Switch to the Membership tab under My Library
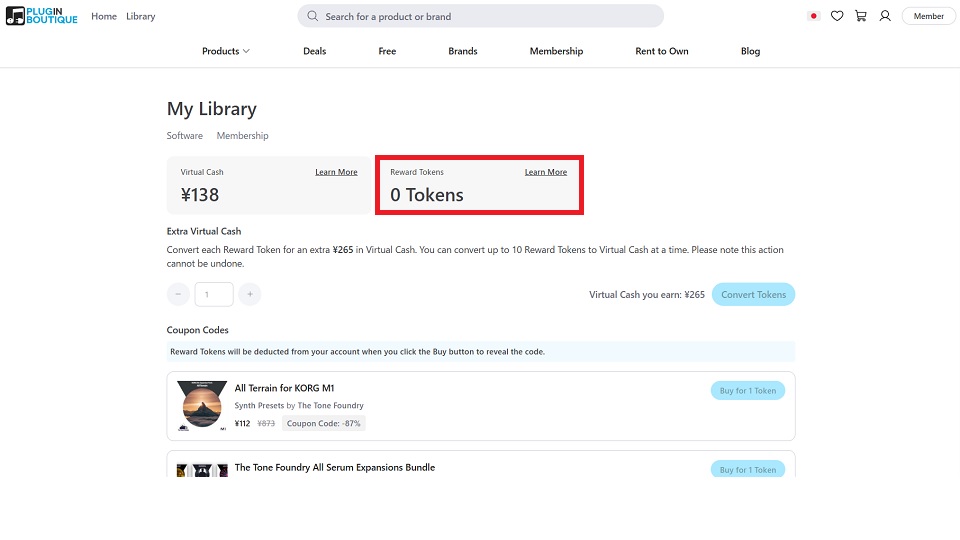960x540 pixels. tap(242, 135)
